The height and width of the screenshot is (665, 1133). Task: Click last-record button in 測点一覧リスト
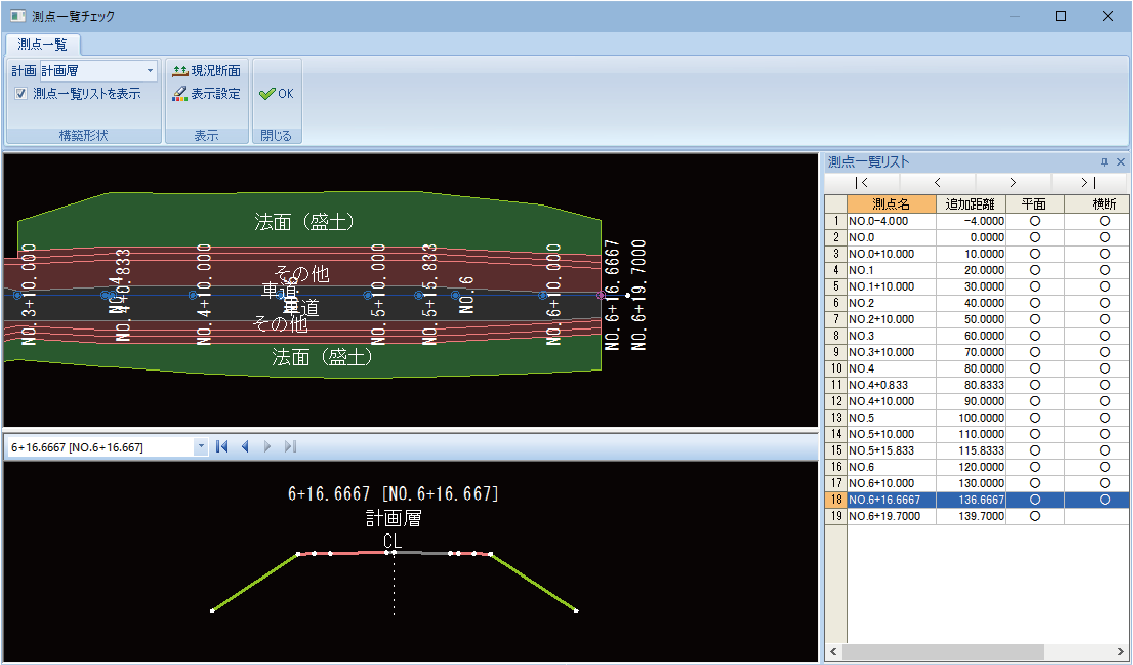1089,183
